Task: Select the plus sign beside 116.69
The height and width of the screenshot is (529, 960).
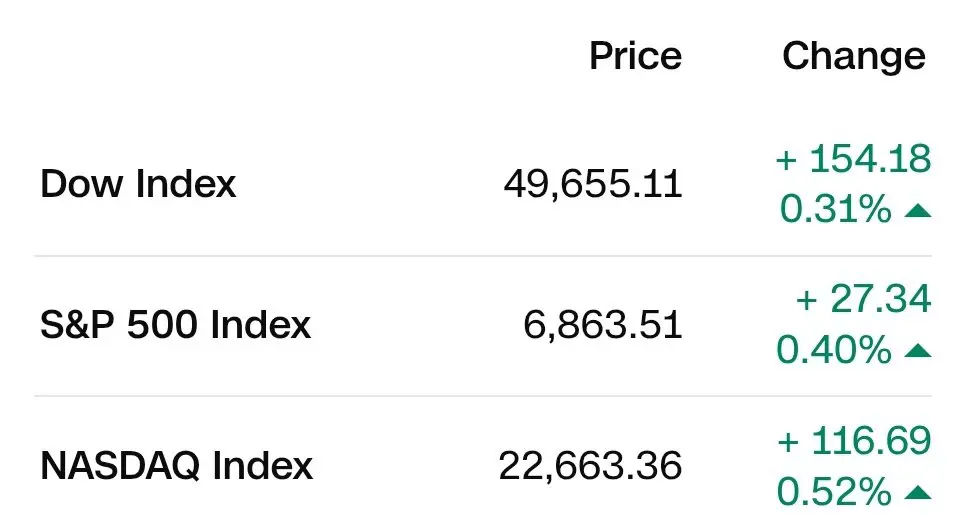Action: 789,442
